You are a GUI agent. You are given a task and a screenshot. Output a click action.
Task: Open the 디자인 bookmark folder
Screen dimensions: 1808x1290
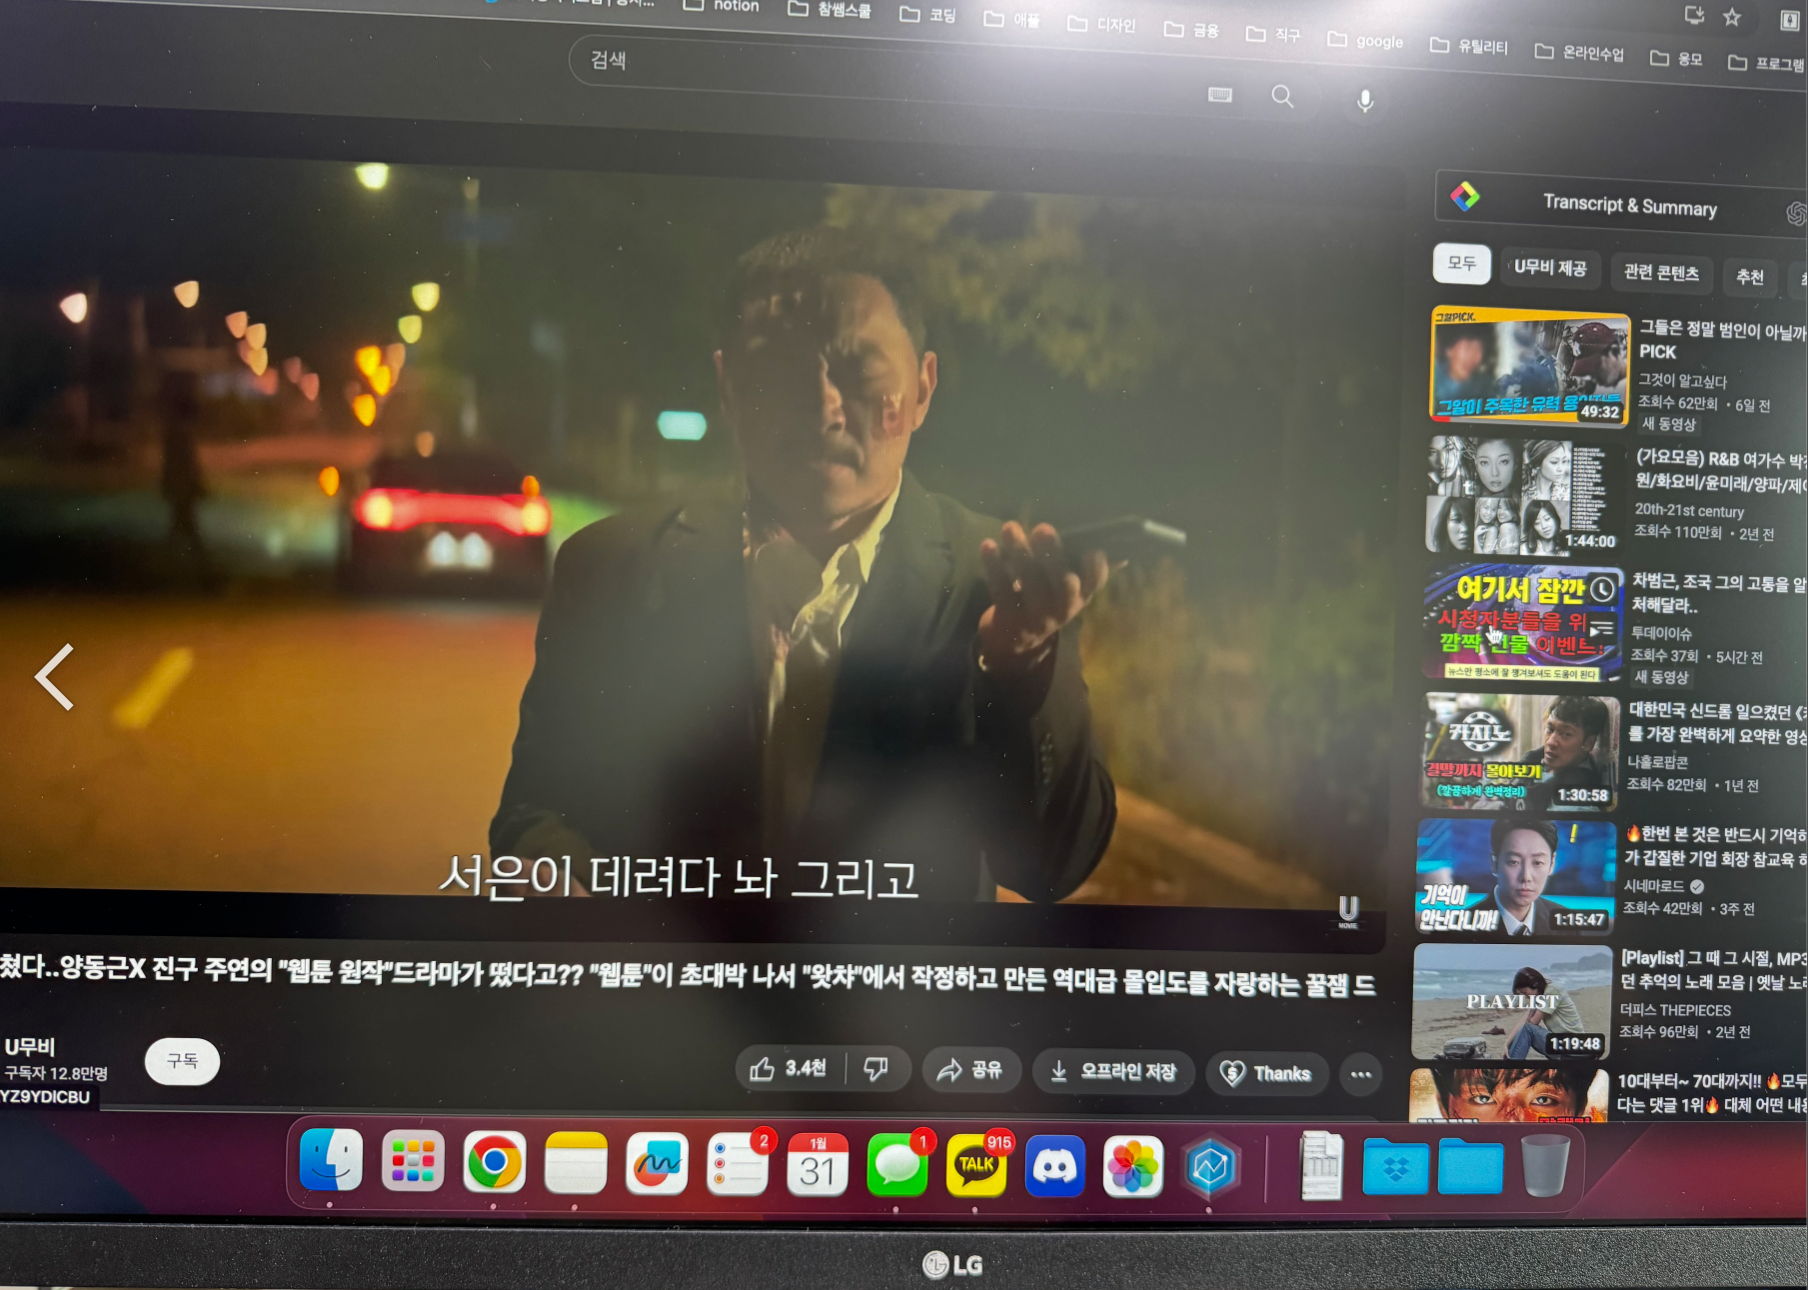(x=1101, y=24)
